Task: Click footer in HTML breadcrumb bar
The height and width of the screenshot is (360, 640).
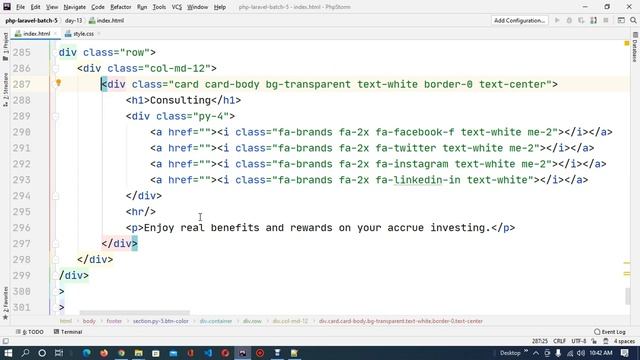Action: pos(114,321)
